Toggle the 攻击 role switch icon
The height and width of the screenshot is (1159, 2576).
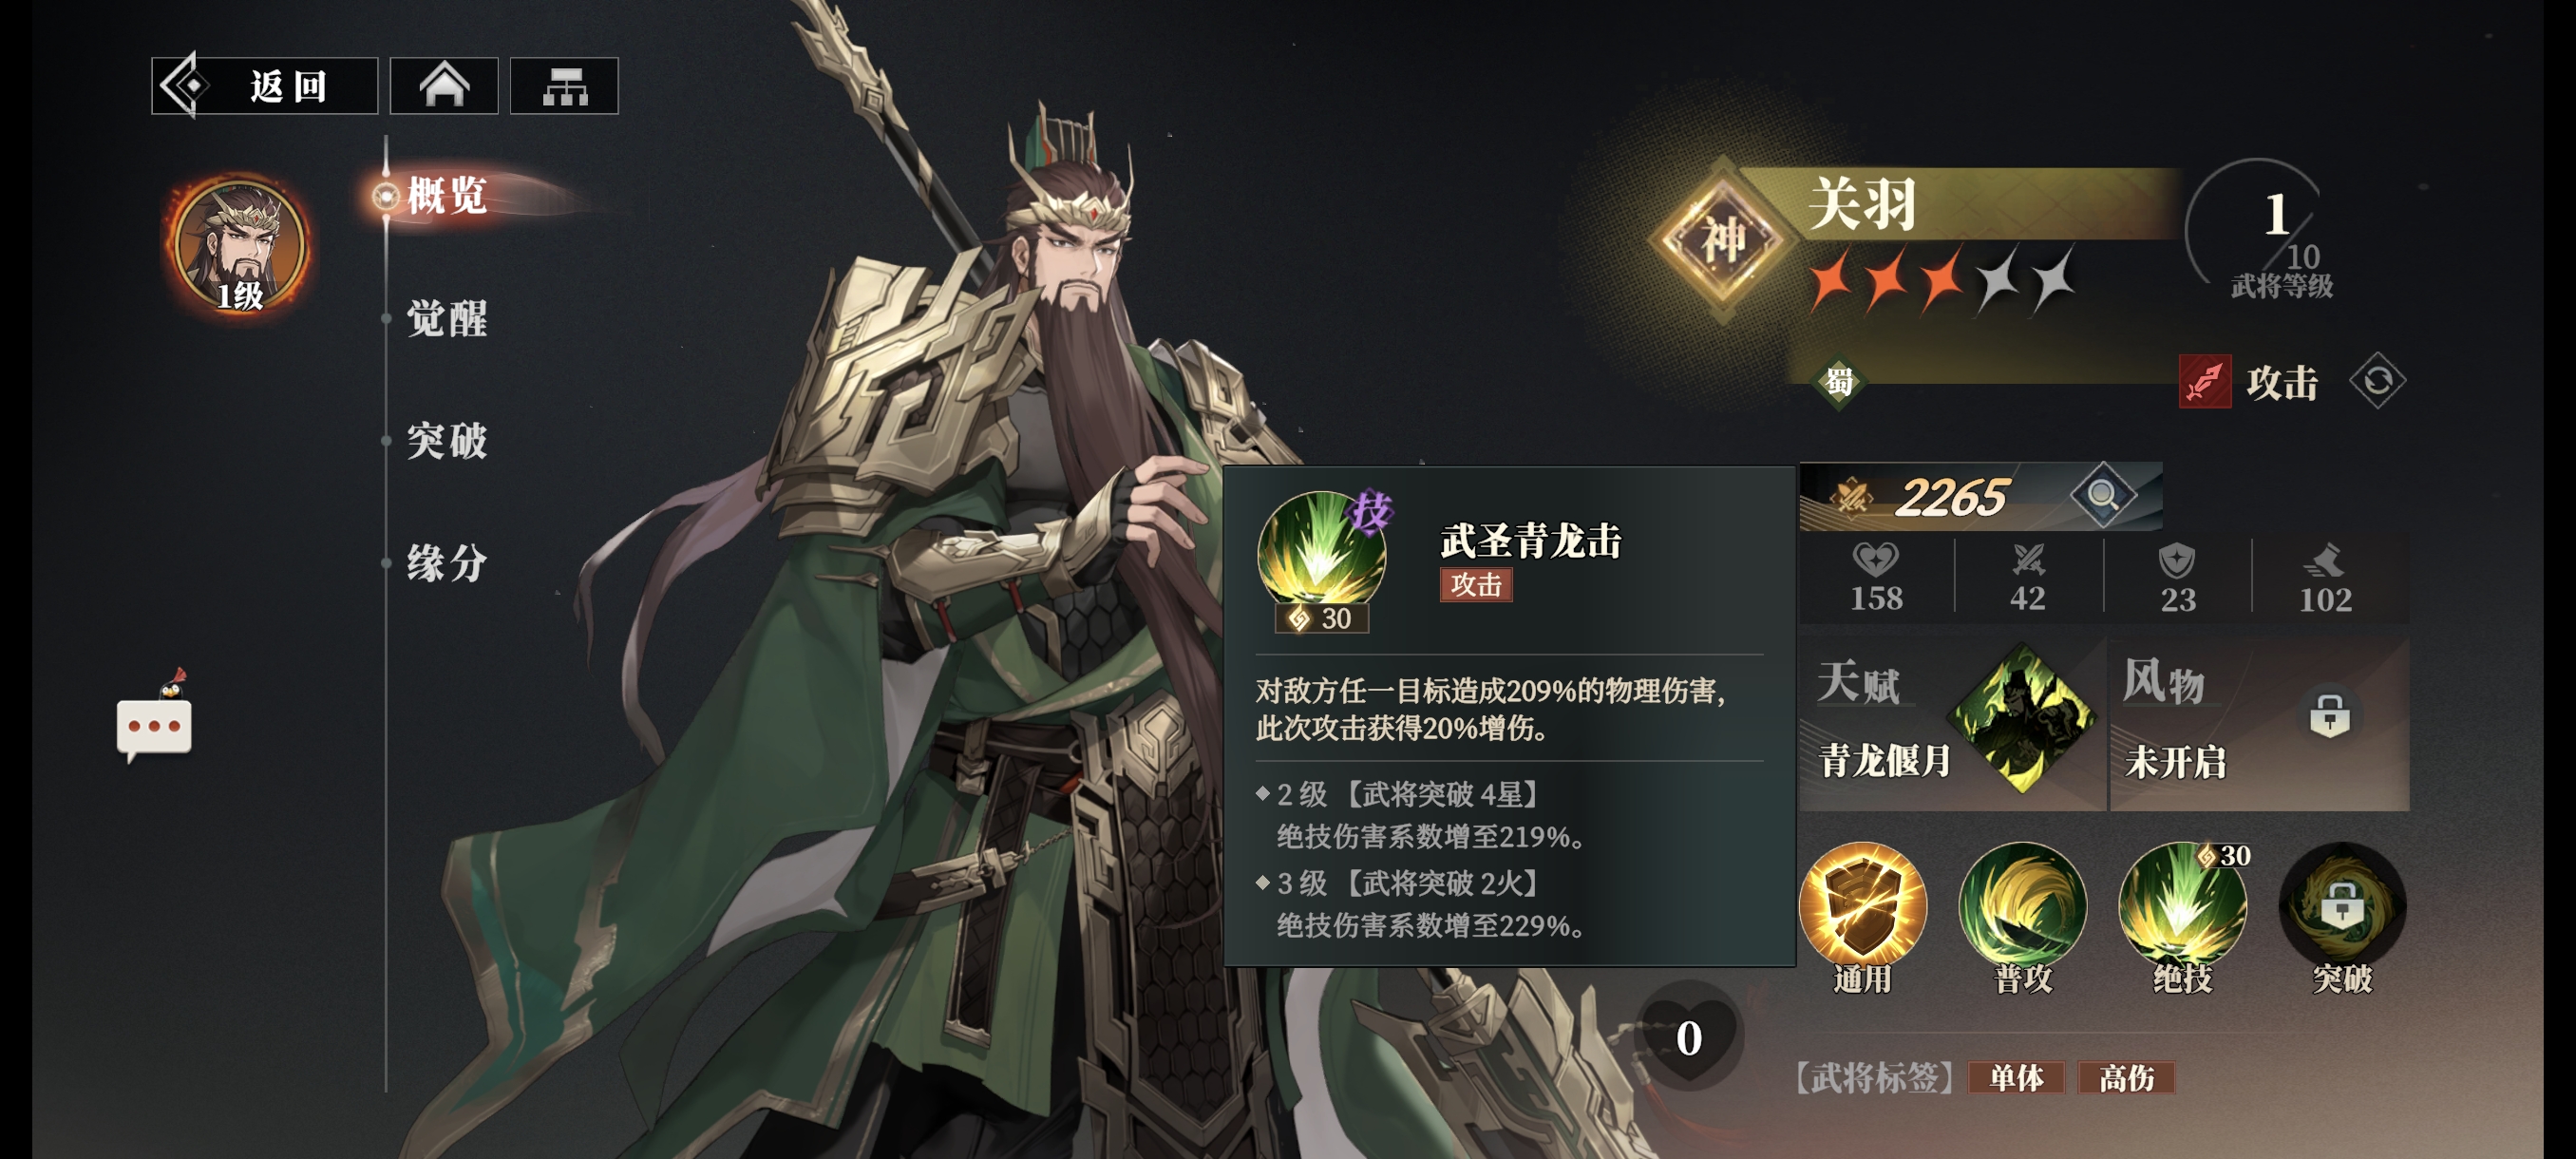point(2377,381)
